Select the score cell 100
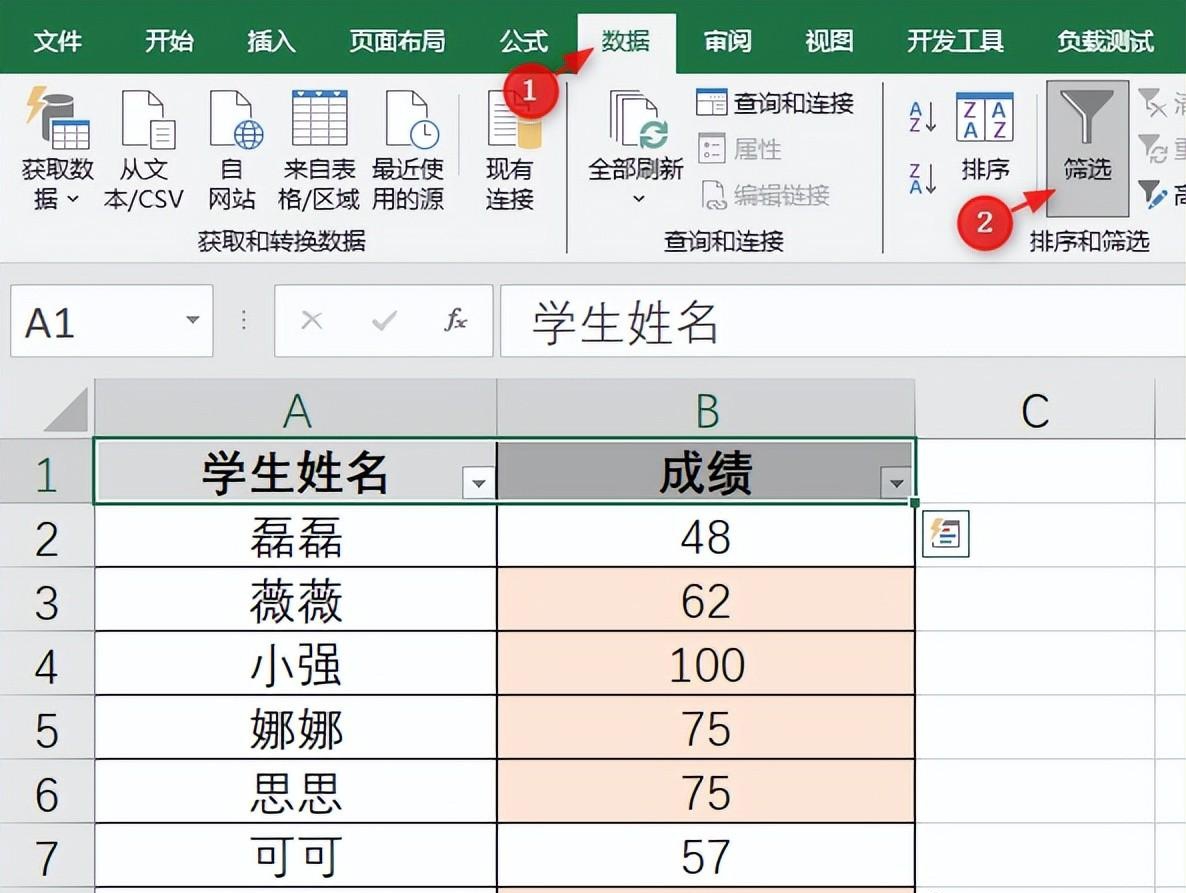 click(706, 664)
